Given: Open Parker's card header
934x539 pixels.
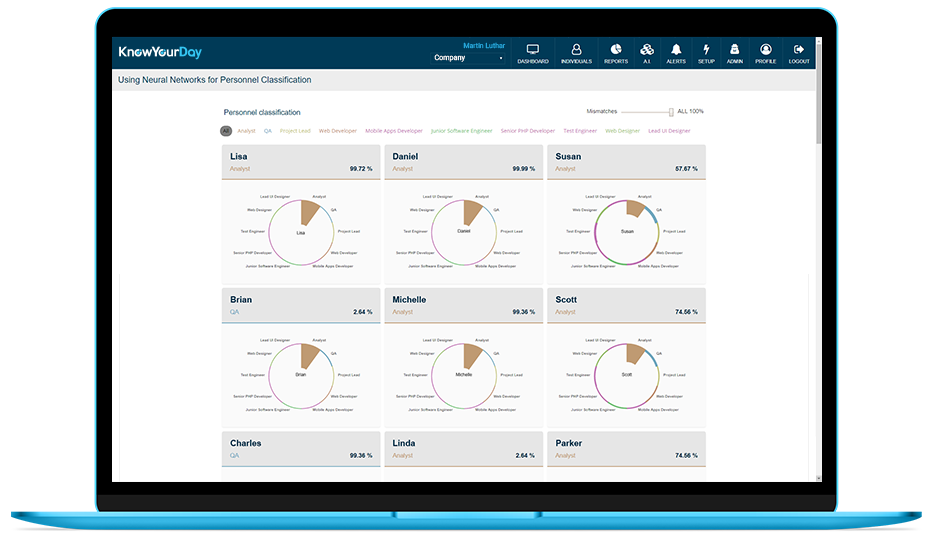Looking at the screenshot, I should pos(626,449).
